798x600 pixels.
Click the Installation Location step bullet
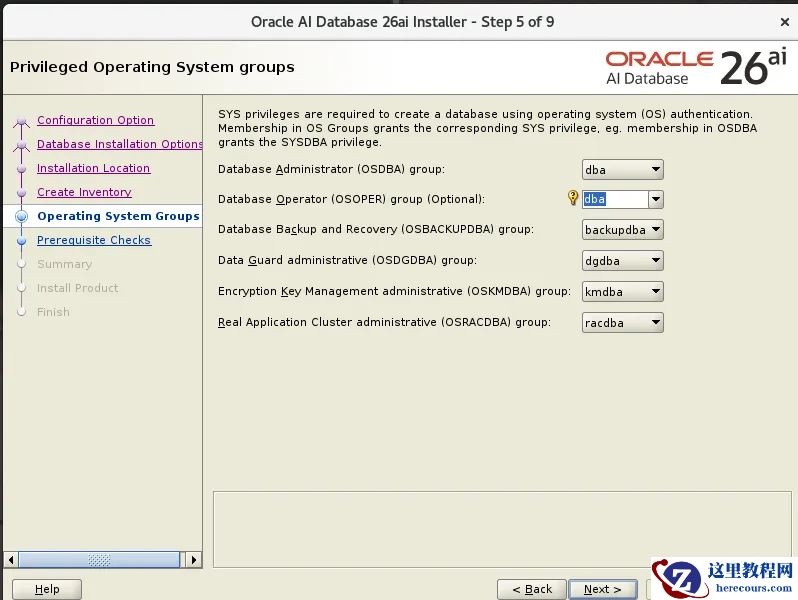click(21, 168)
